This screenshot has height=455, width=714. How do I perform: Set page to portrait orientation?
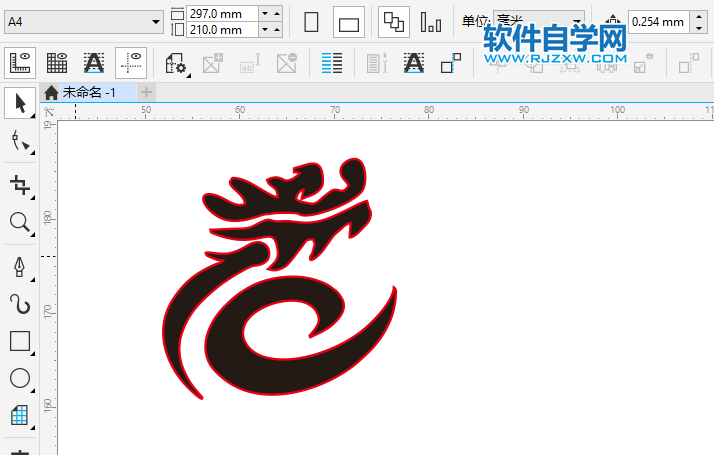pyautogui.click(x=311, y=22)
